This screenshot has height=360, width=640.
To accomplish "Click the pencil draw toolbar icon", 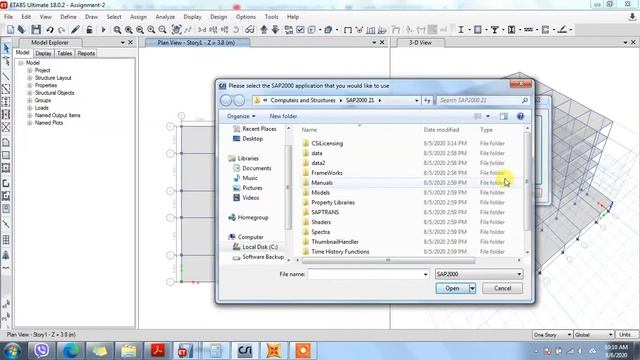I will click(76, 29).
